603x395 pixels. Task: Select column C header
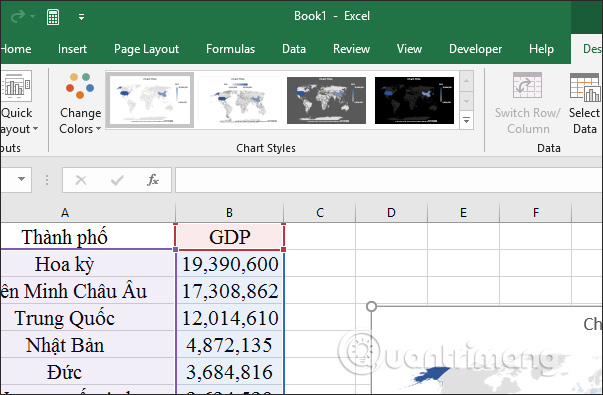[x=320, y=213]
